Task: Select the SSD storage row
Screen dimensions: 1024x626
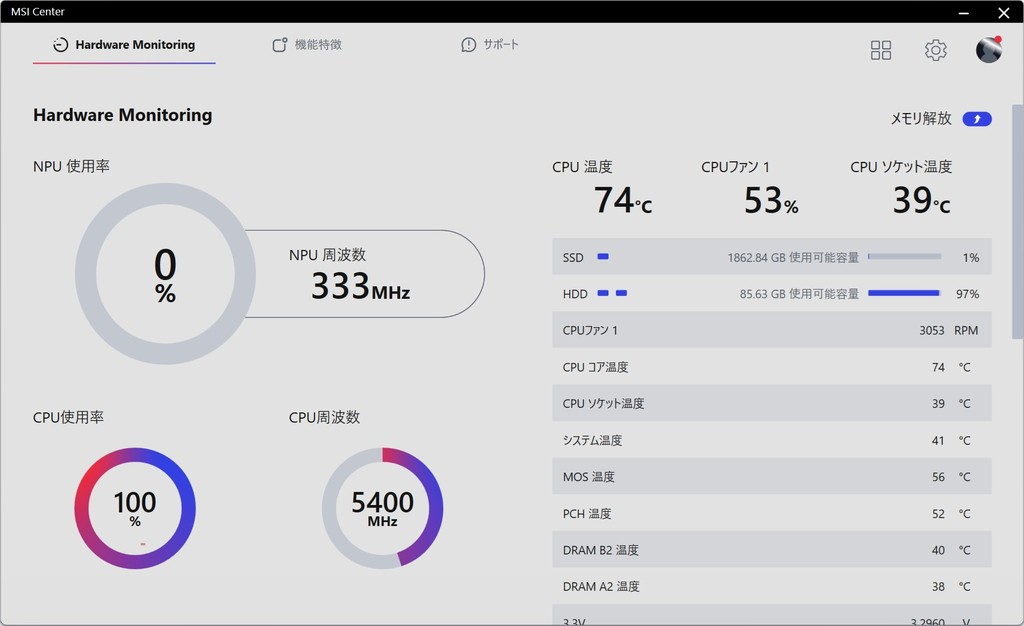Action: [772, 257]
